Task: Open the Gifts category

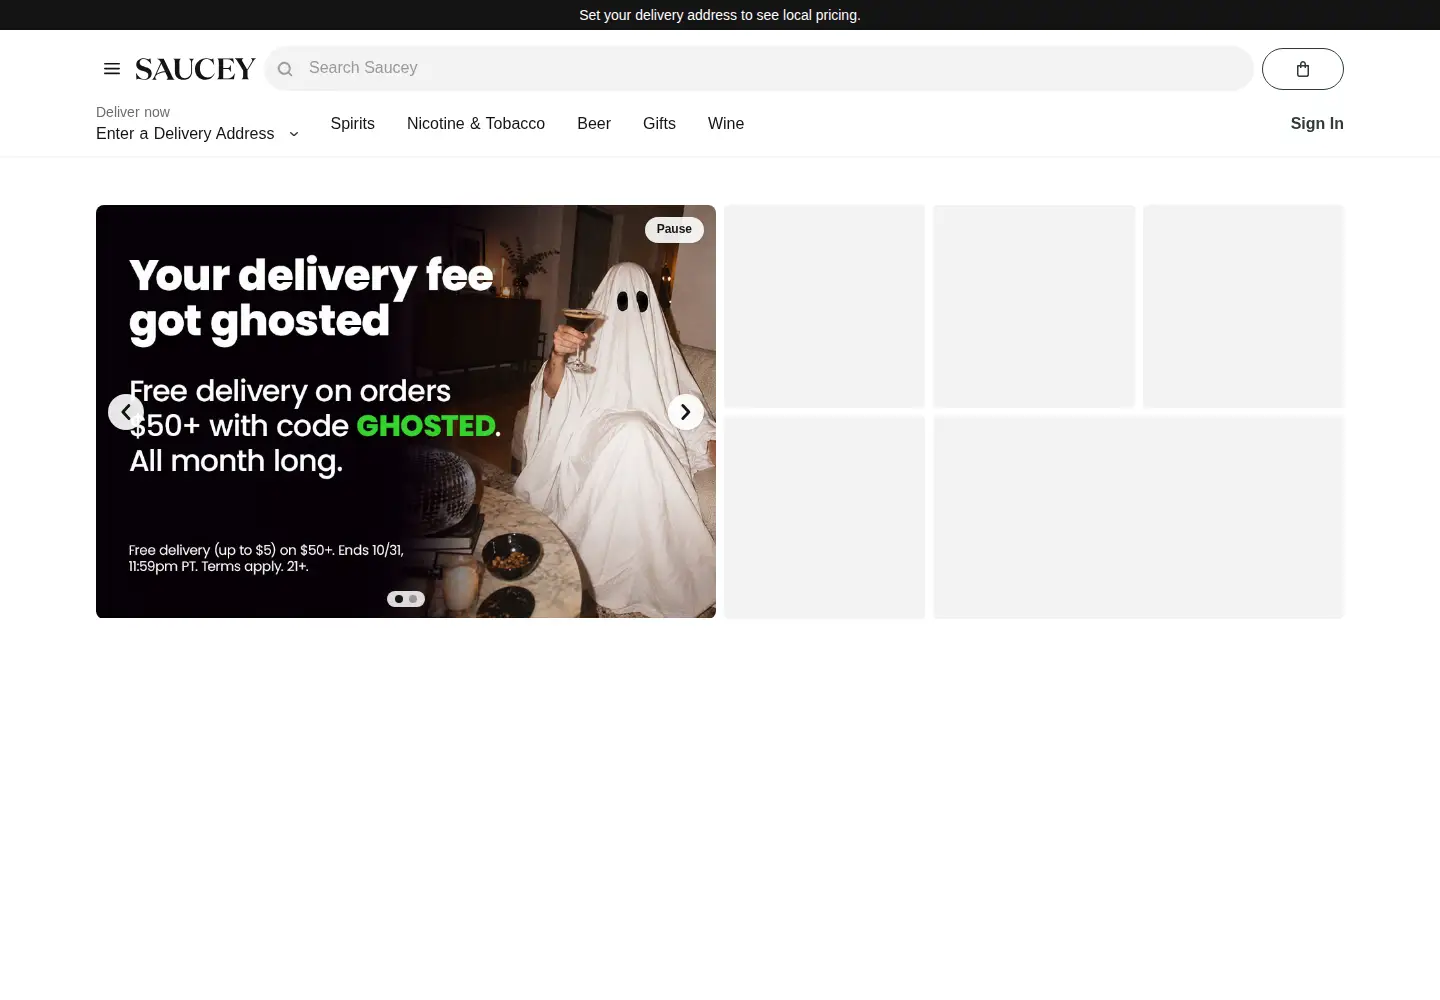Action: tap(659, 124)
